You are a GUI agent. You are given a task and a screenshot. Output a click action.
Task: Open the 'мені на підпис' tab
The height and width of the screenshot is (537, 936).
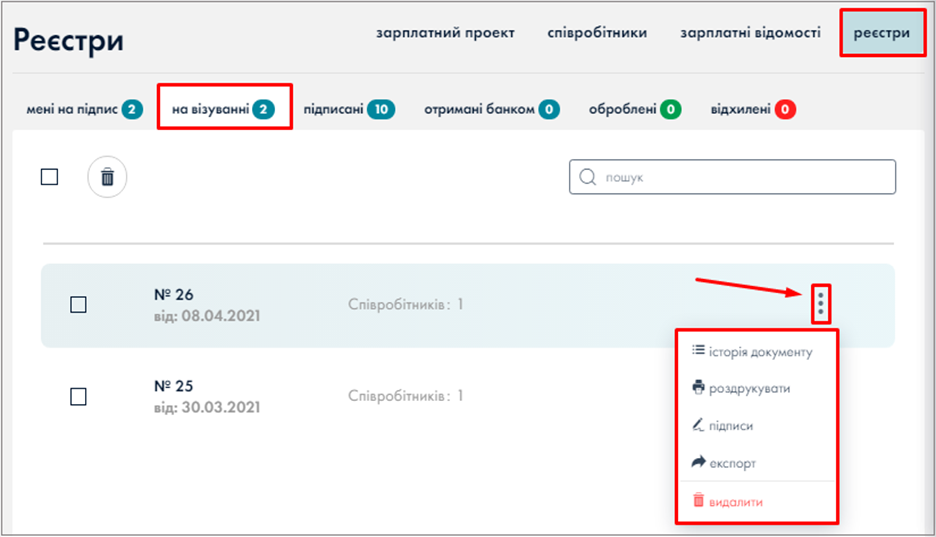point(84,109)
